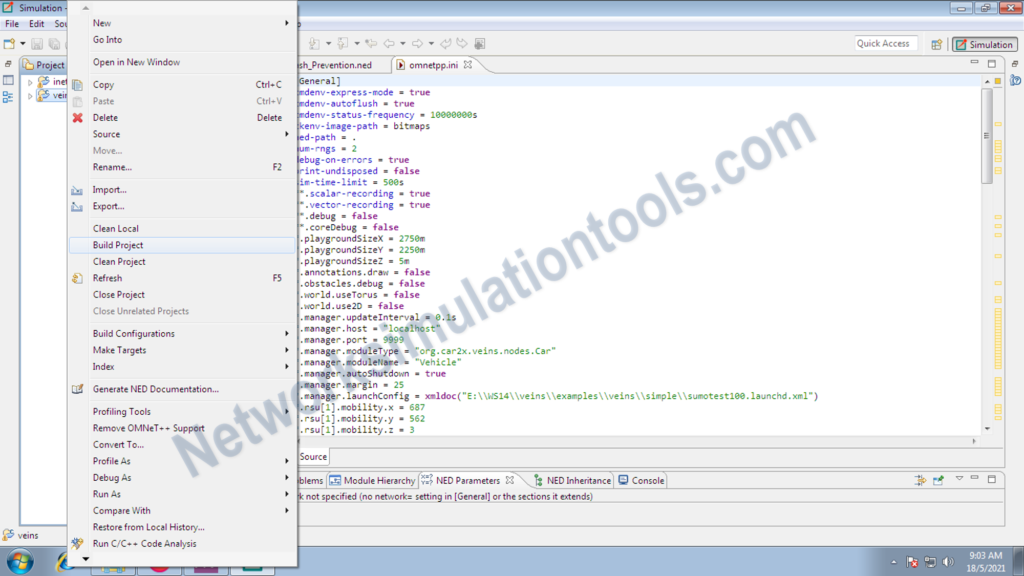Pin the NED Parameters view open

pyautogui.click(x=938, y=480)
